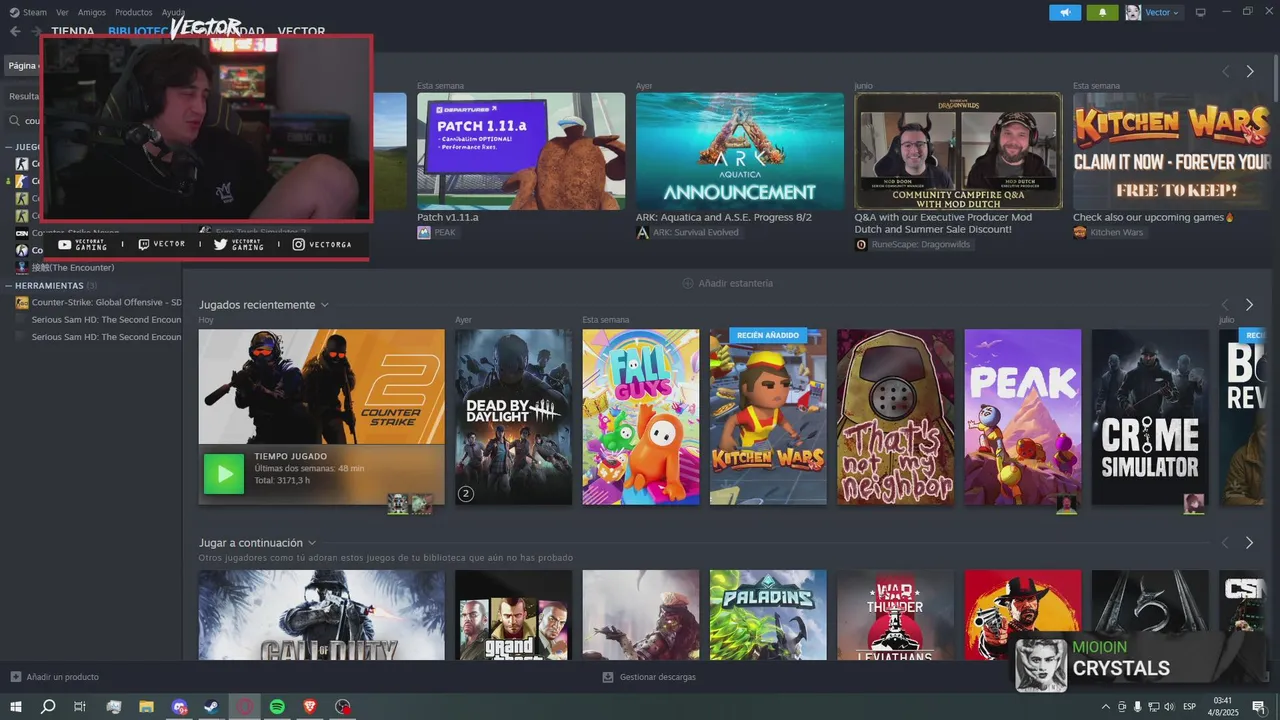This screenshot has width=1280, height=720.
Task: Click the green Play button for Counter-Strike 2
Action: tap(224, 474)
